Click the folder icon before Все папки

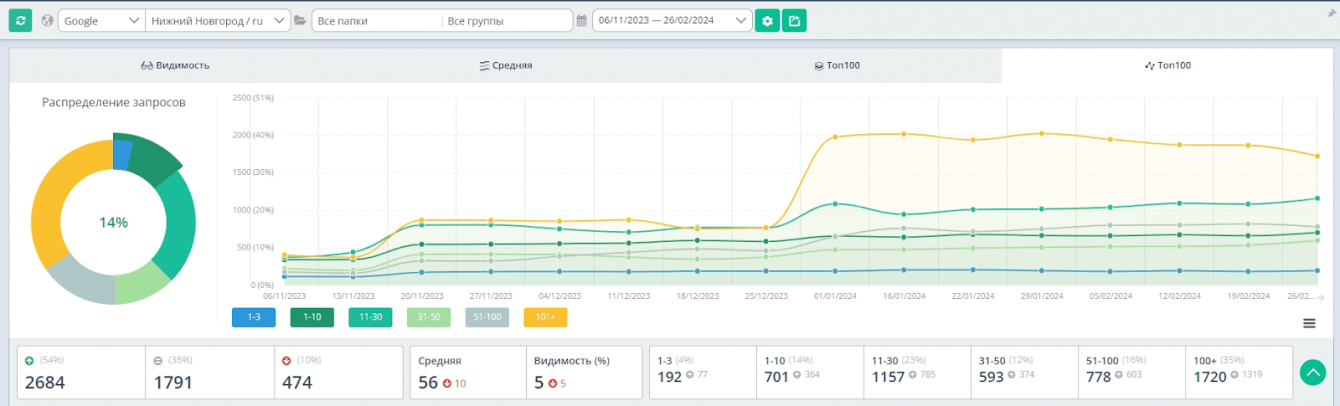click(300, 20)
